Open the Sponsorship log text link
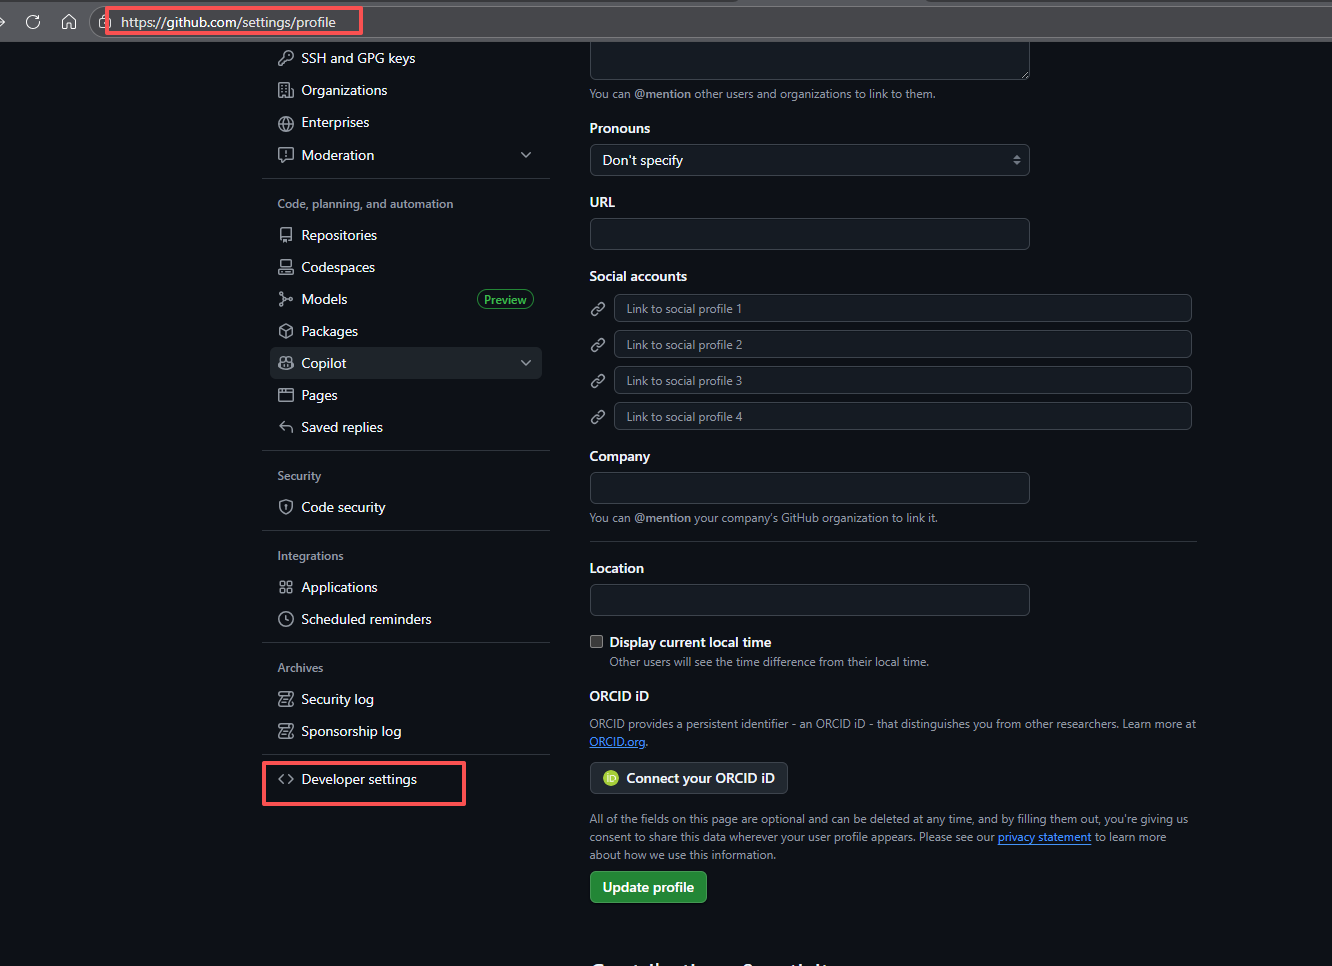The height and width of the screenshot is (966, 1332). (x=351, y=731)
